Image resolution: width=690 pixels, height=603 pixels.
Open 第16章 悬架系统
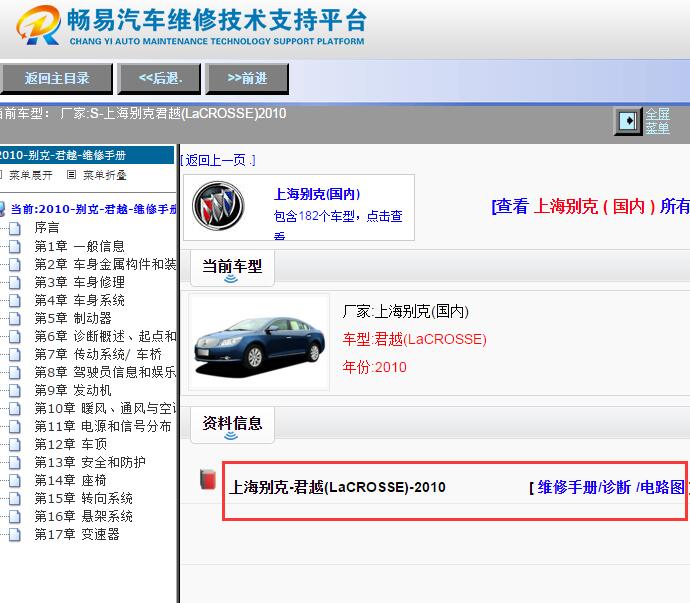pos(84,517)
